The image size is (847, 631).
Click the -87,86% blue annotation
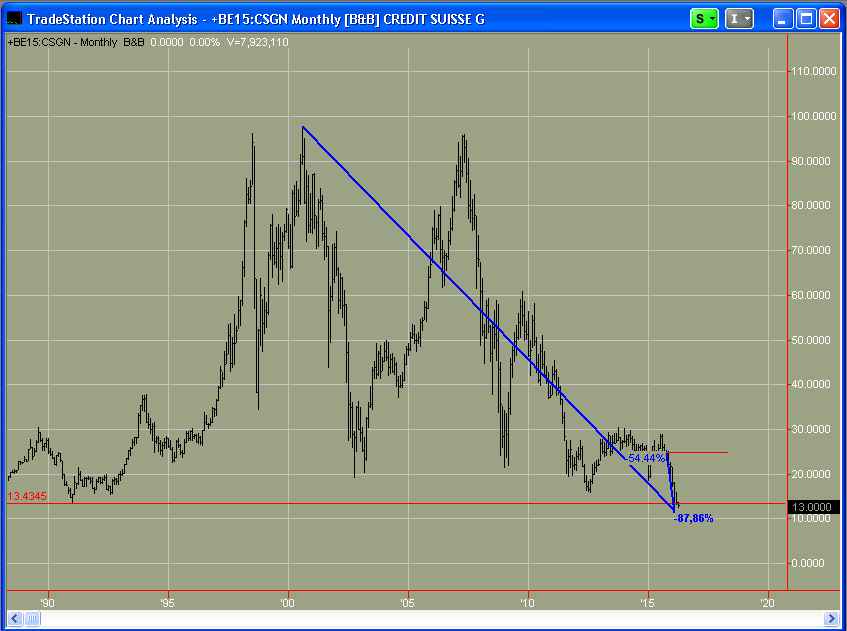[694, 518]
